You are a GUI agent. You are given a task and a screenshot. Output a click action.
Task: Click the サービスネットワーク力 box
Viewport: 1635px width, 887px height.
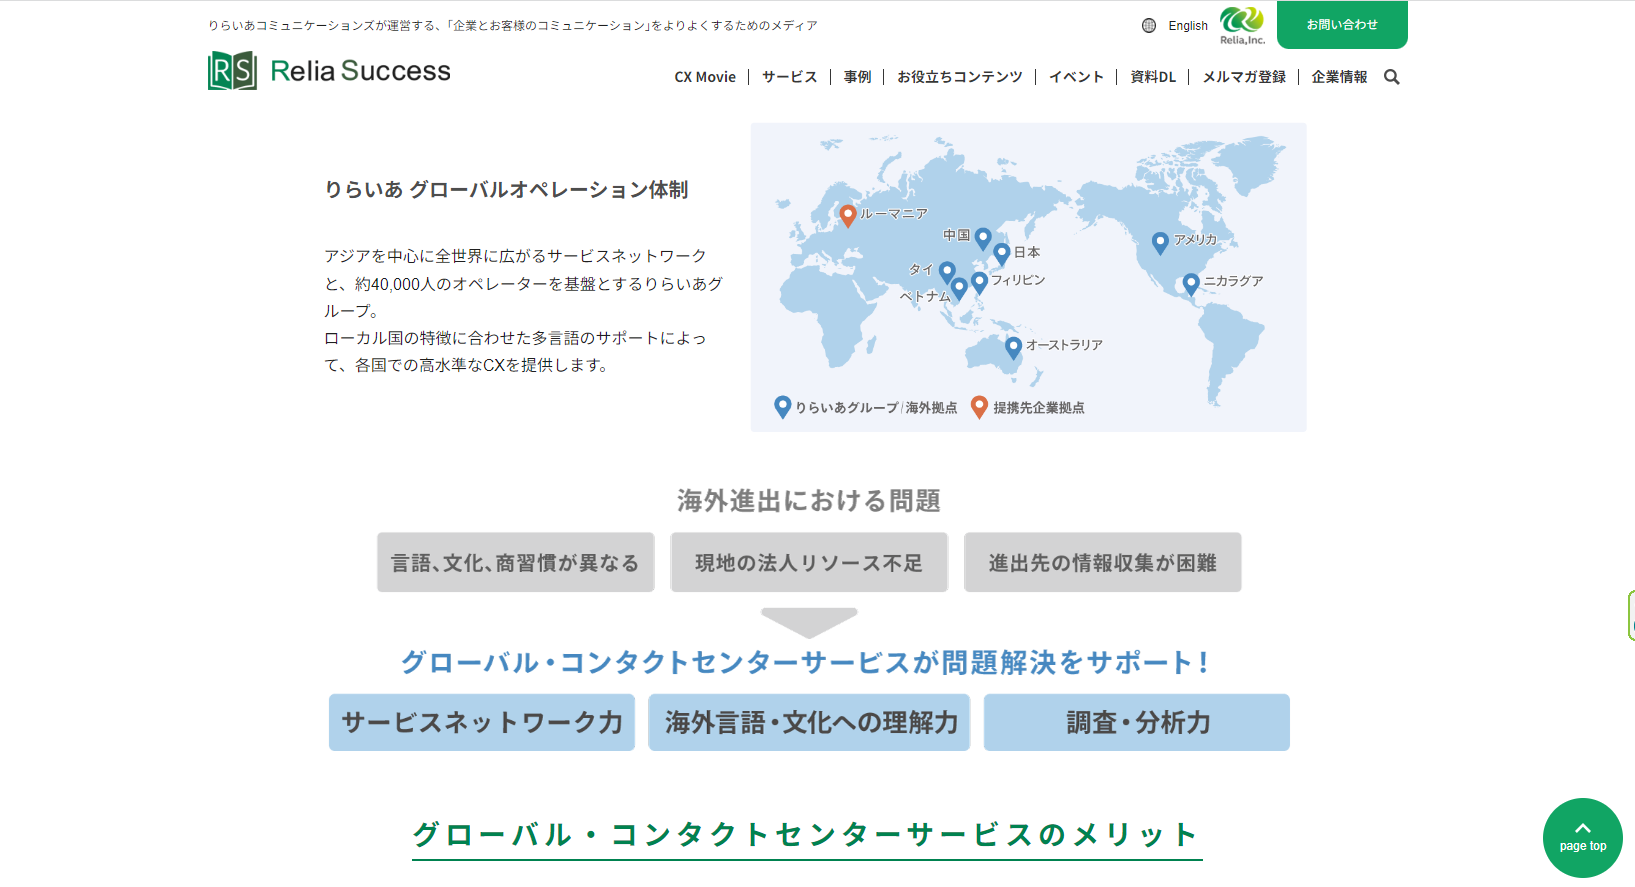pos(482,722)
